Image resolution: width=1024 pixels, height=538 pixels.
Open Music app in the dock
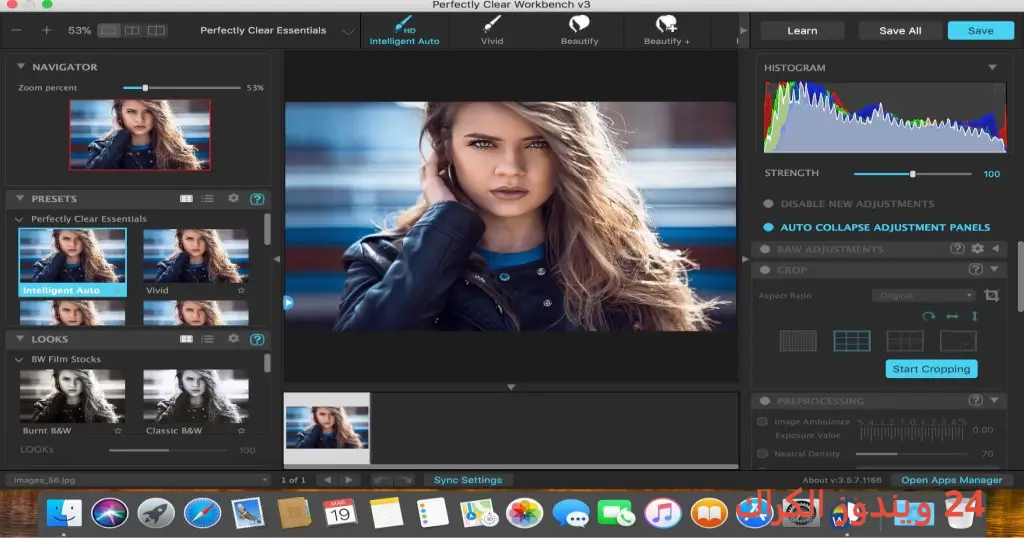point(662,513)
